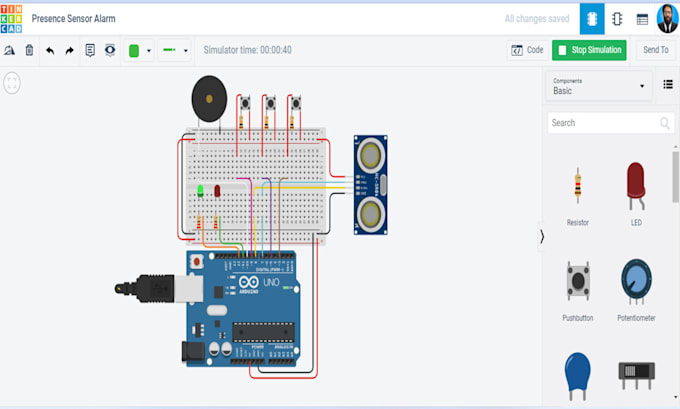This screenshot has width=680, height=409.
Task: Click the delete trash can icon
Action: (x=29, y=50)
